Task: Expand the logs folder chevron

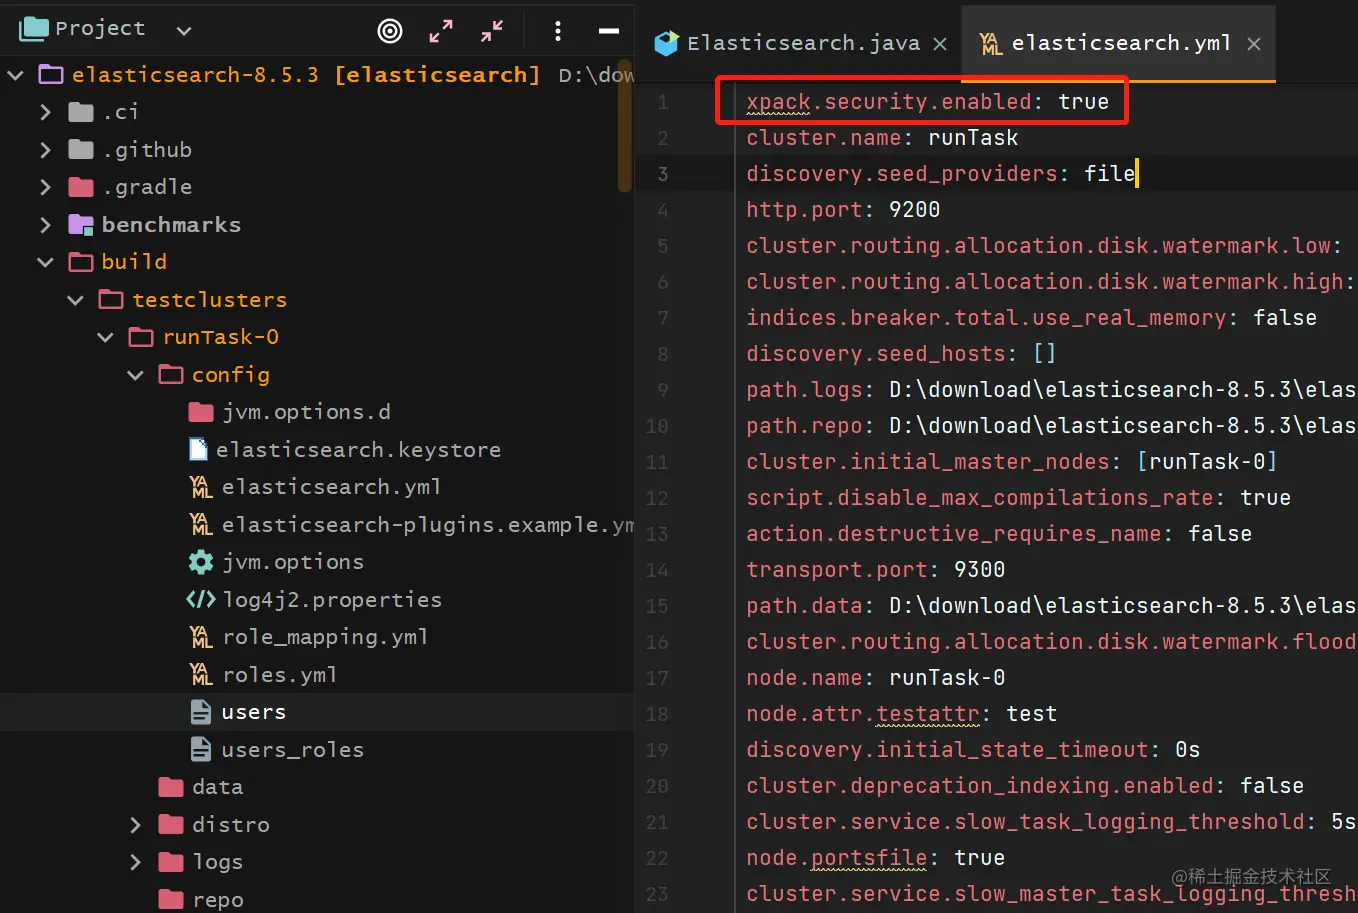Action: click(x=135, y=862)
